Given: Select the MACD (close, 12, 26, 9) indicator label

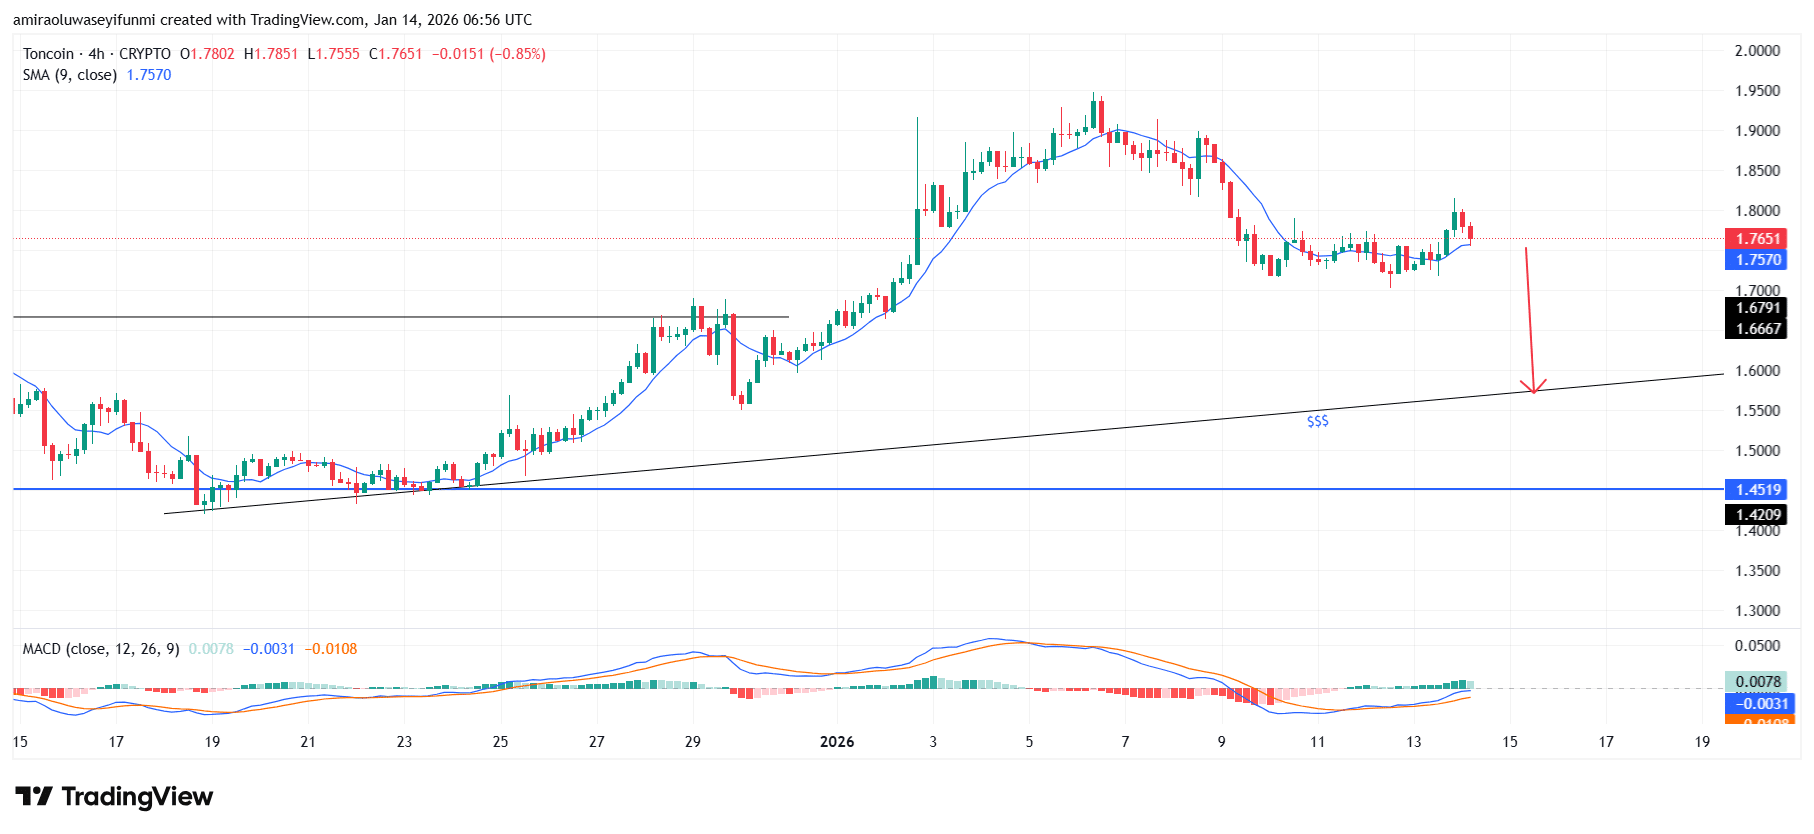Looking at the screenshot, I should (x=101, y=649).
